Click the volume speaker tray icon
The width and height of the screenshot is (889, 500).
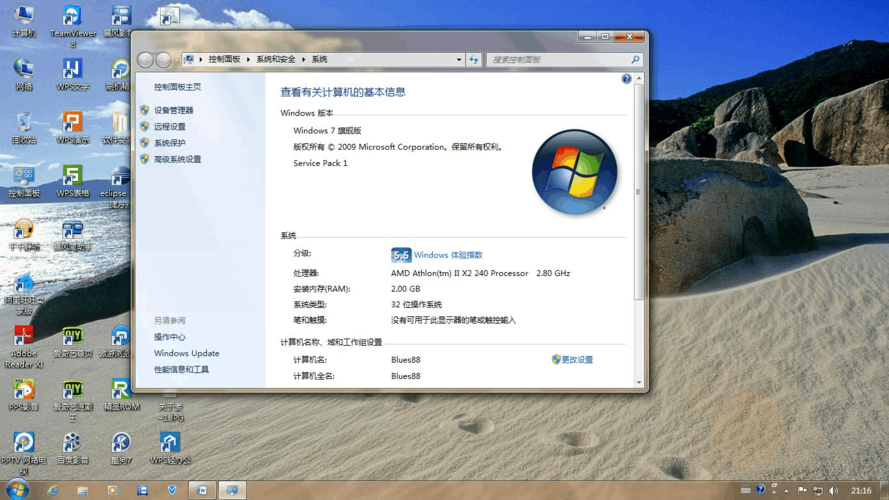pyautogui.click(x=833, y=490)
